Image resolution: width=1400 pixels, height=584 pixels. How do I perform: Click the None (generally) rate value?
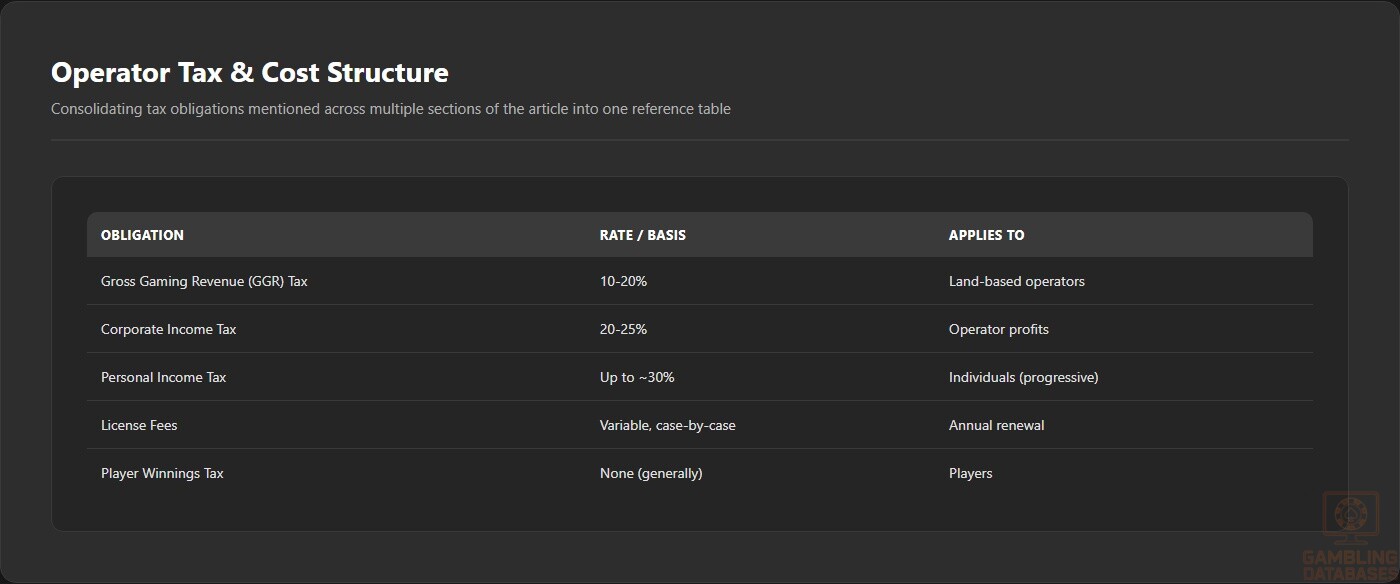click(651, 473)
